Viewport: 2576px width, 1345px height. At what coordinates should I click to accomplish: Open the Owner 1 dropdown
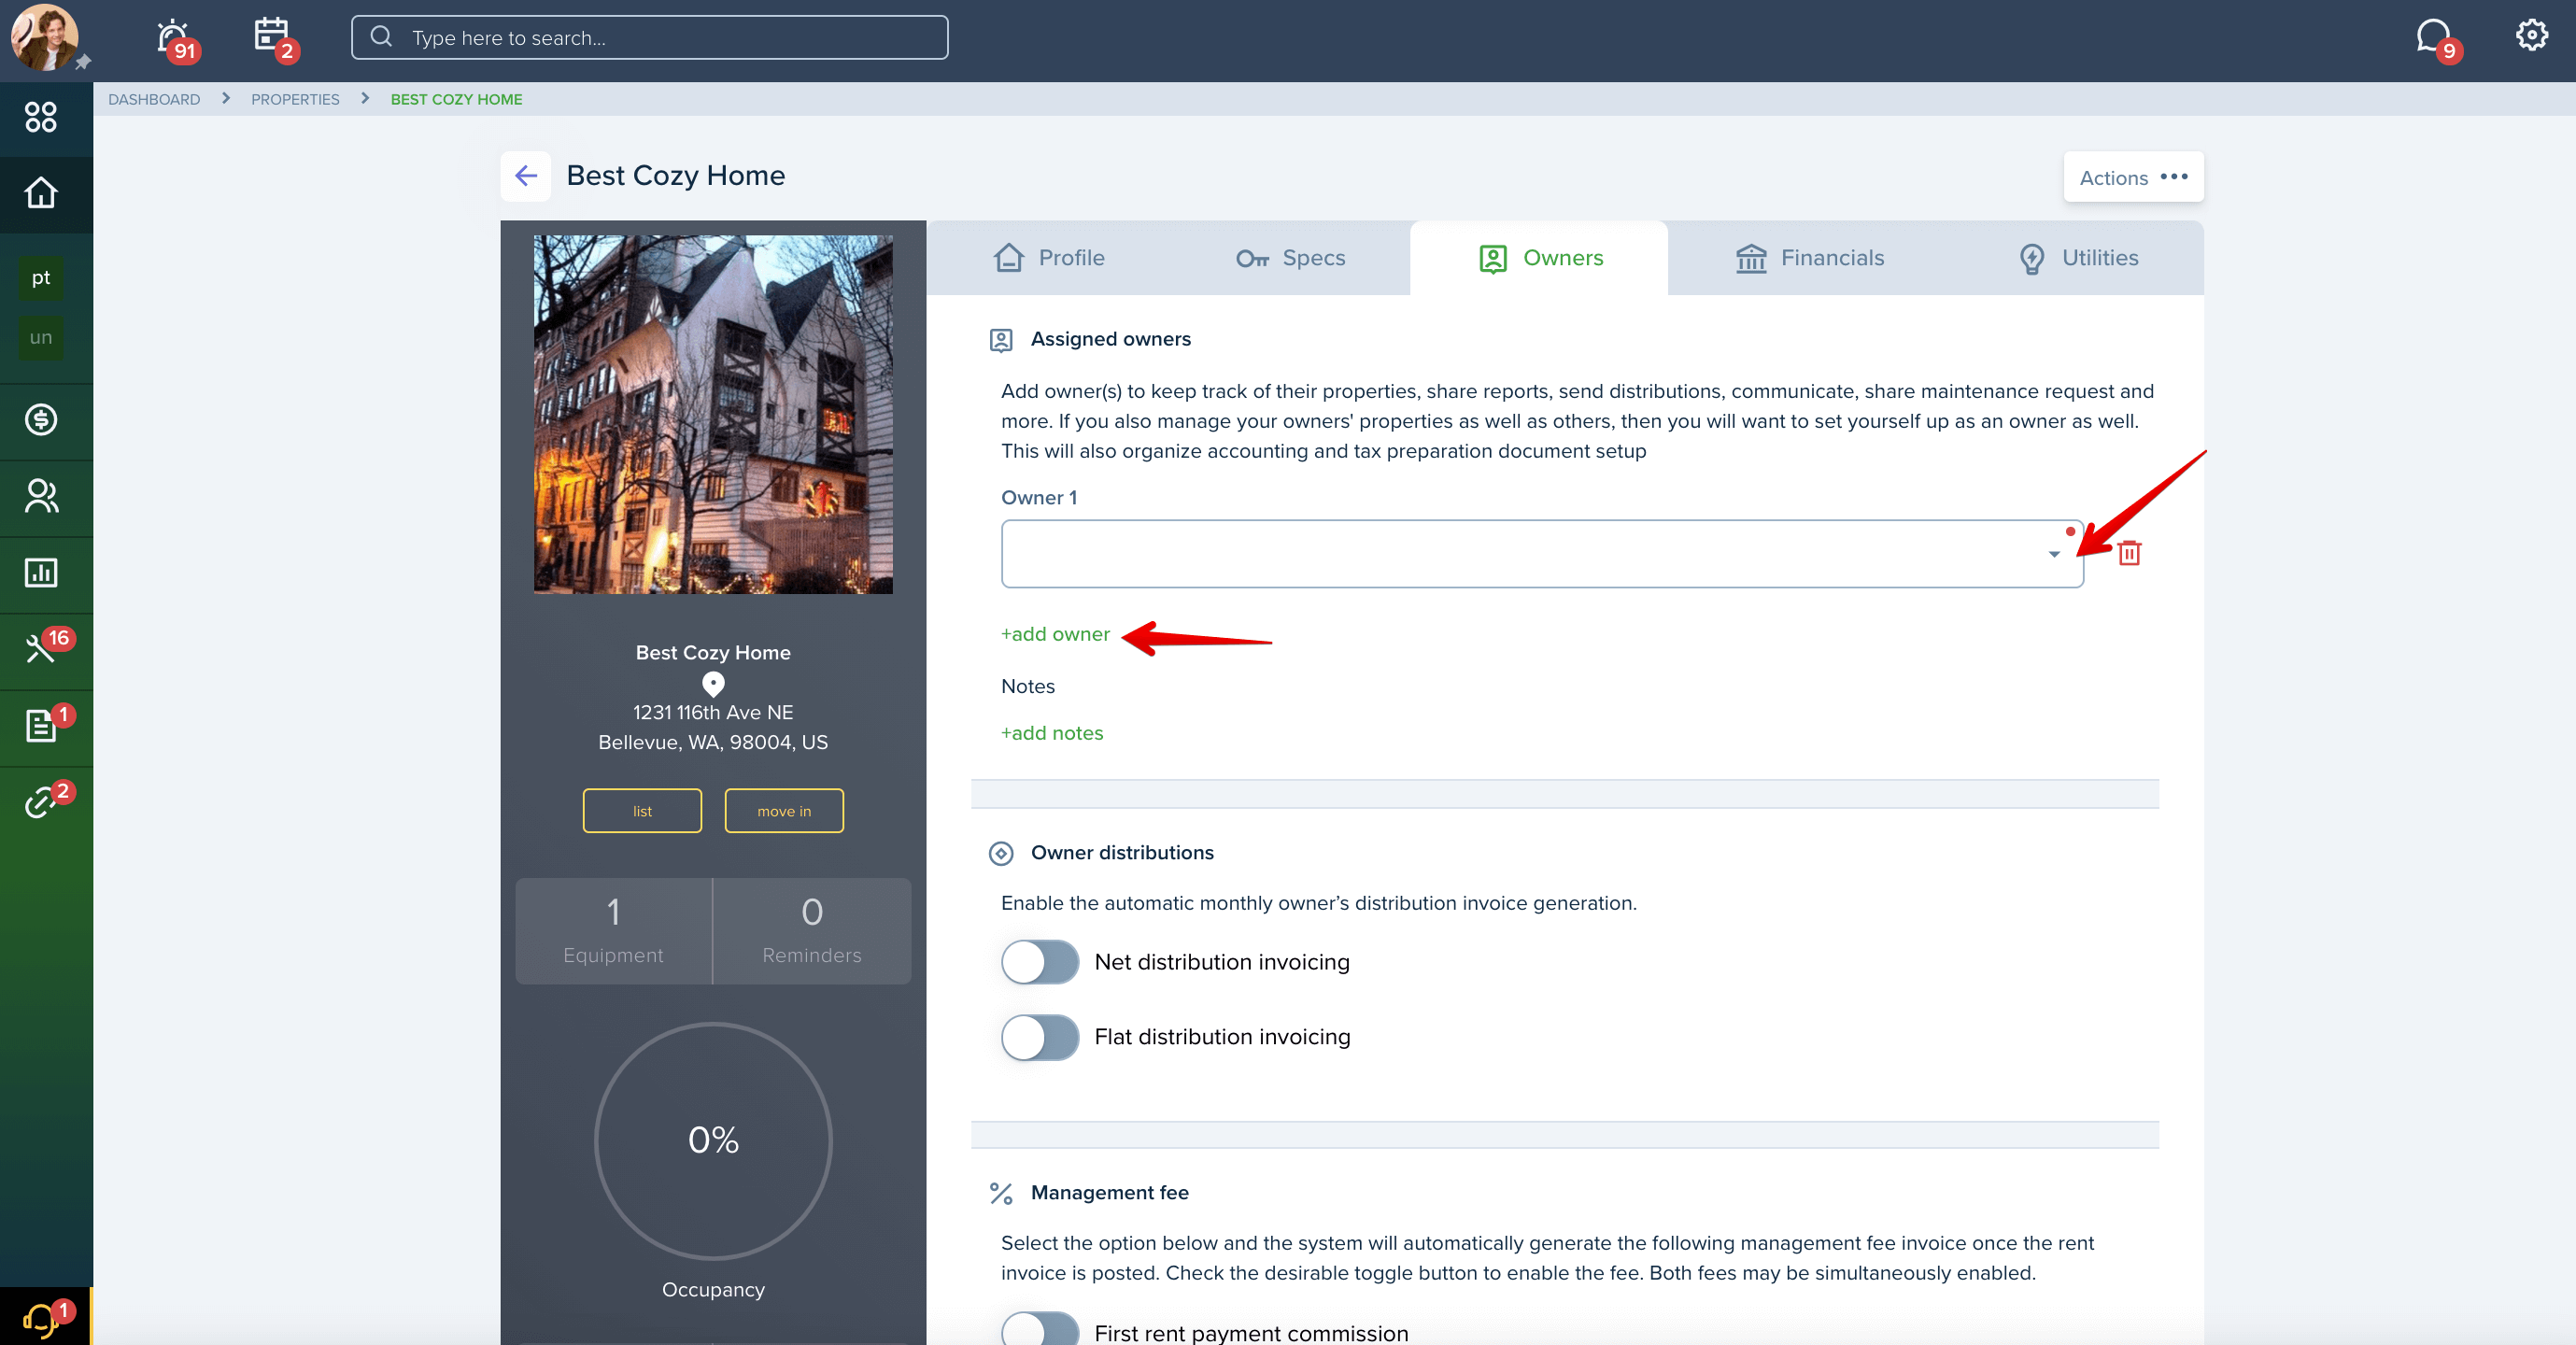1542,553
